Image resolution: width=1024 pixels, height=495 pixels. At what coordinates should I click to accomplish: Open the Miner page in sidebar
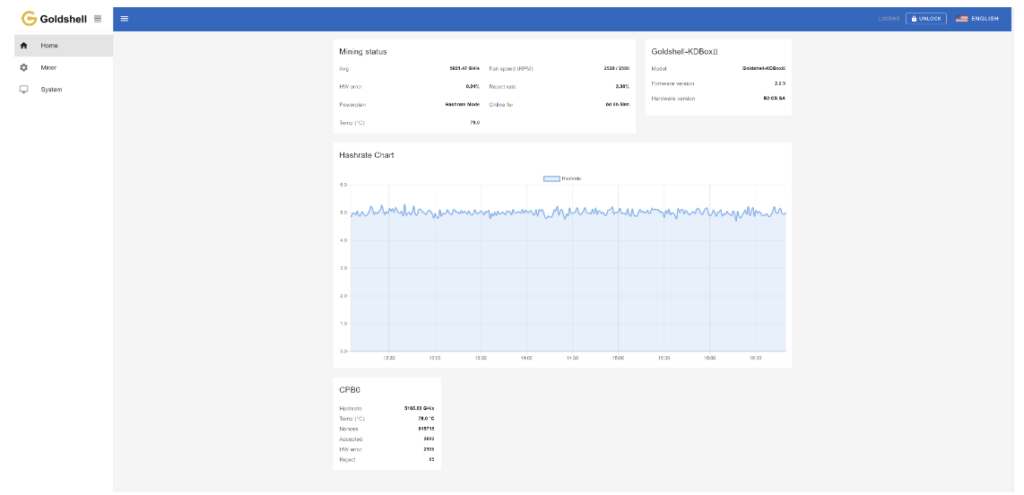tap(63, 67)
